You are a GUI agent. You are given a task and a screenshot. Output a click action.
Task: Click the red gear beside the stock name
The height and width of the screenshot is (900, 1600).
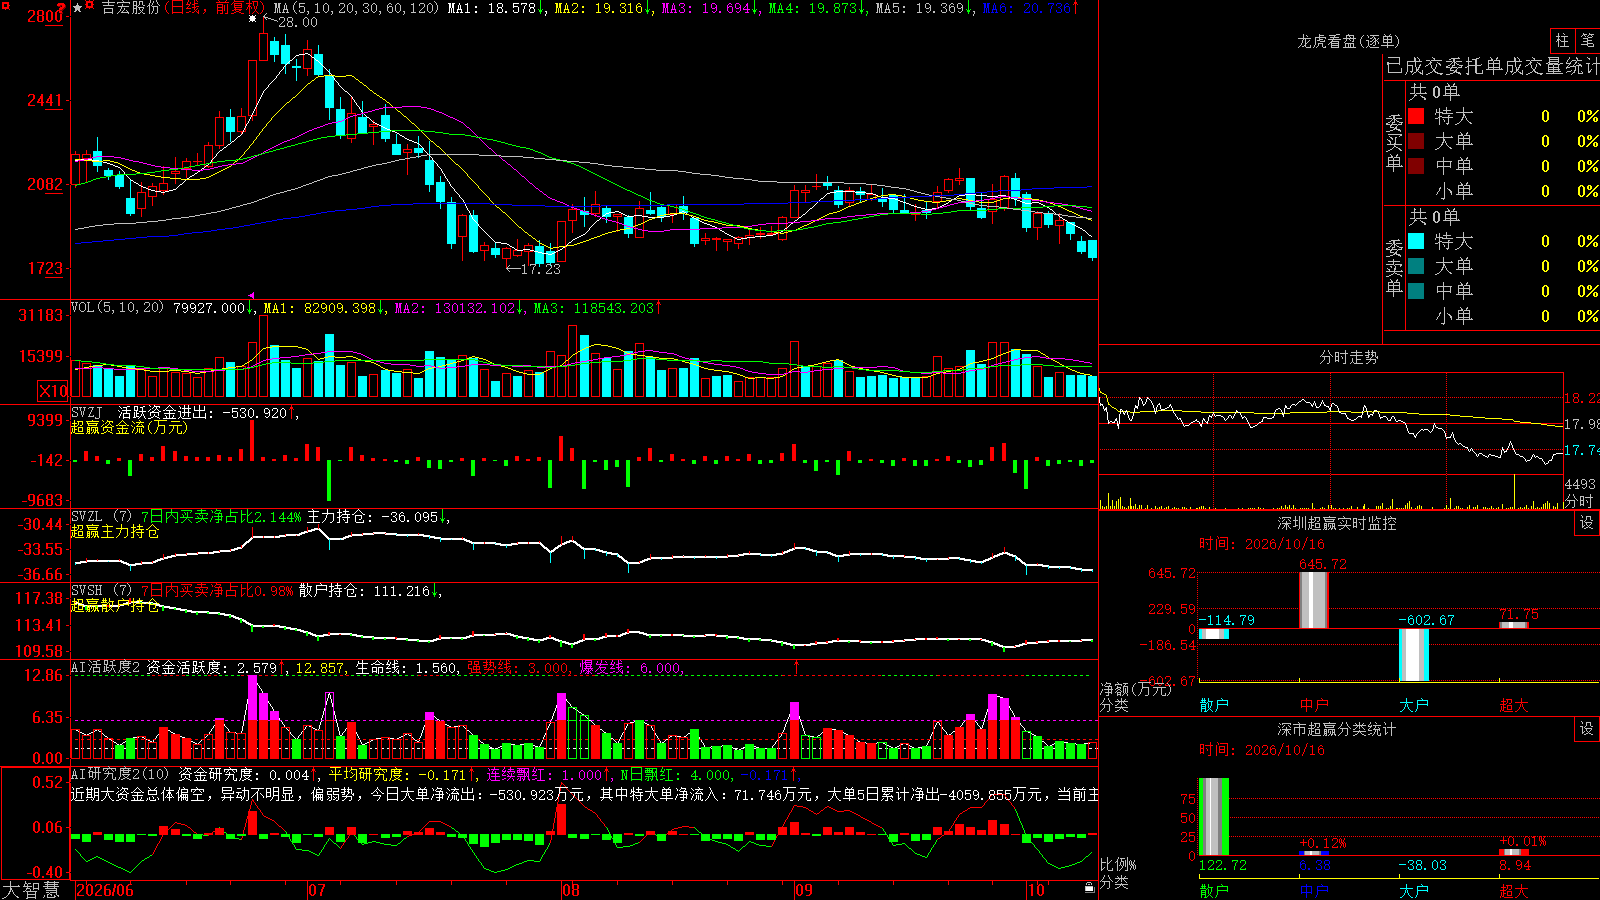pos(90,6)
